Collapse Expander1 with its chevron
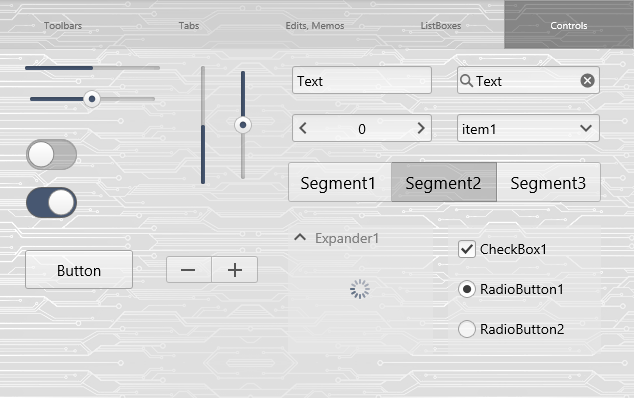 [300, 237]
